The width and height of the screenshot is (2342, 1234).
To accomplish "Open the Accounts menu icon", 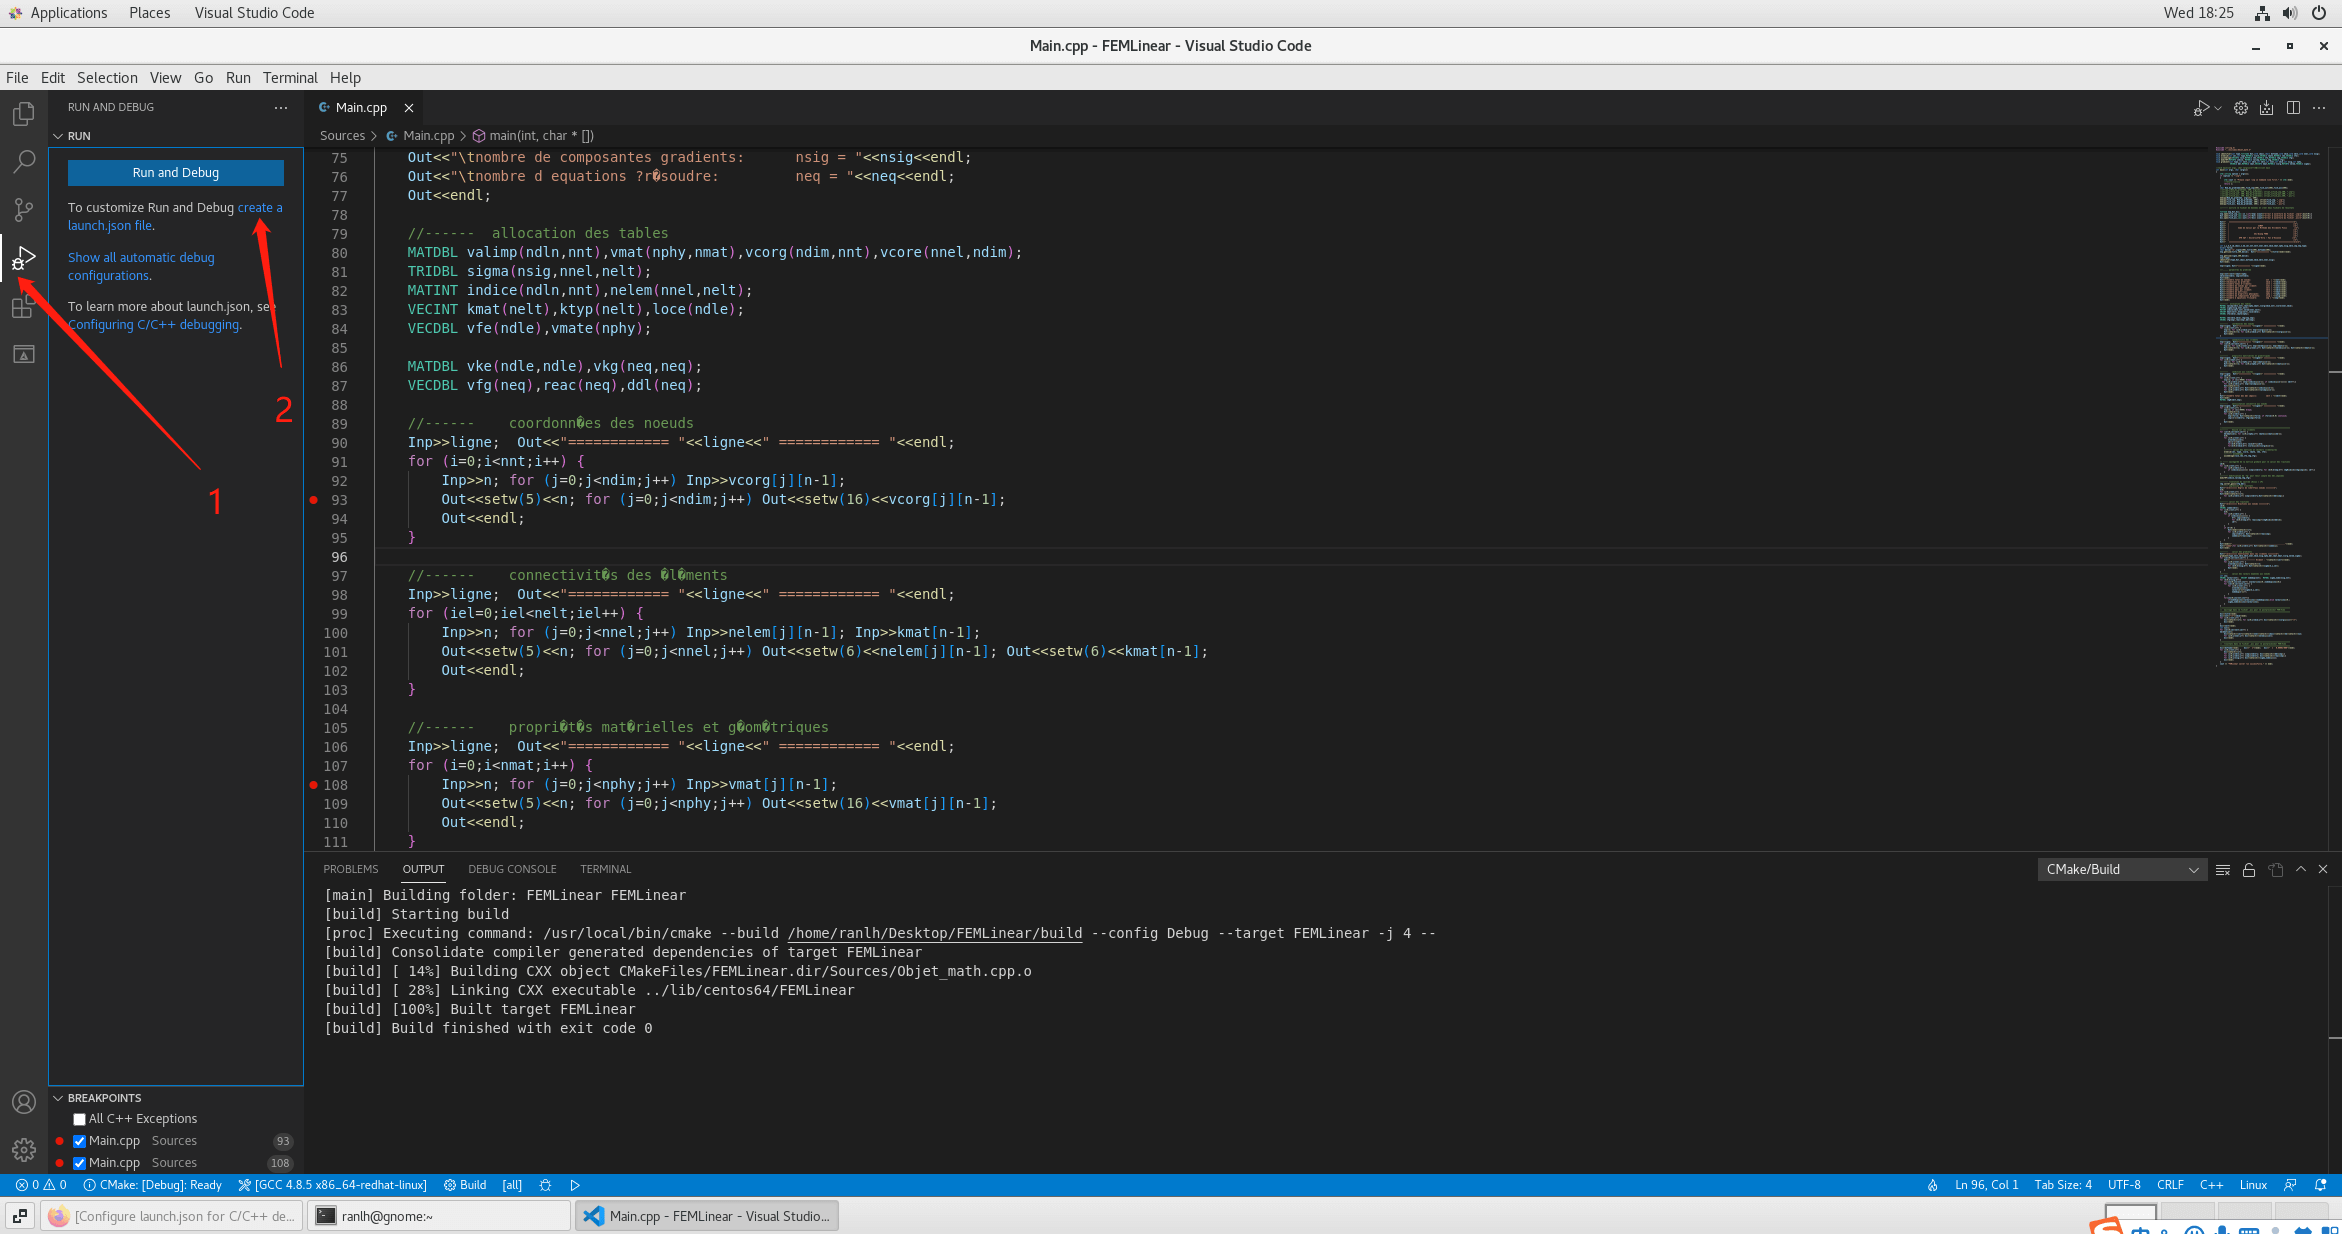I will (x=24, y=1102).
